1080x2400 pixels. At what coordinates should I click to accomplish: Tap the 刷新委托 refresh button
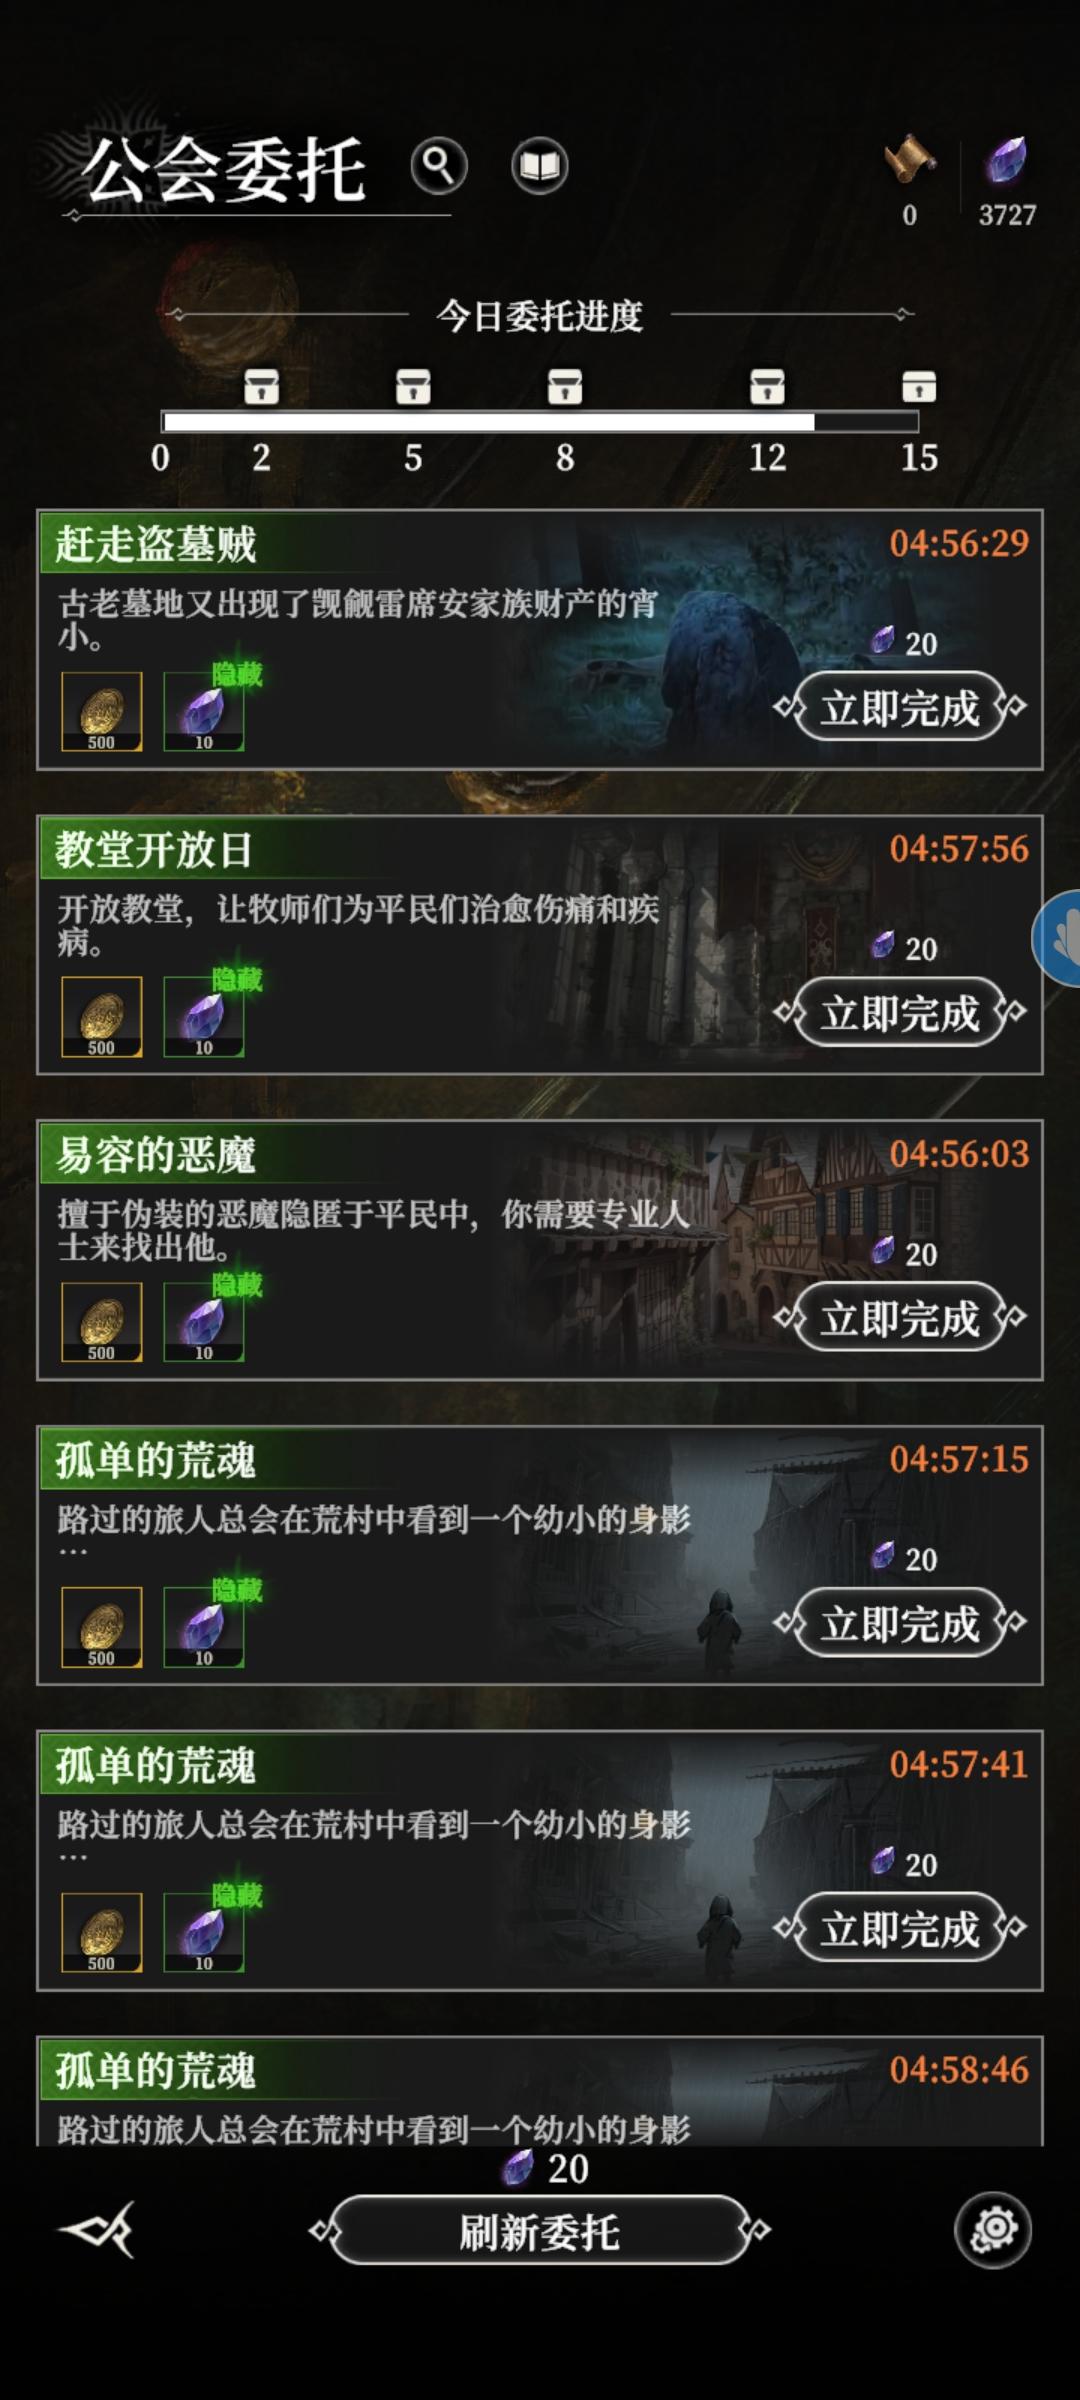point(540,2230)
